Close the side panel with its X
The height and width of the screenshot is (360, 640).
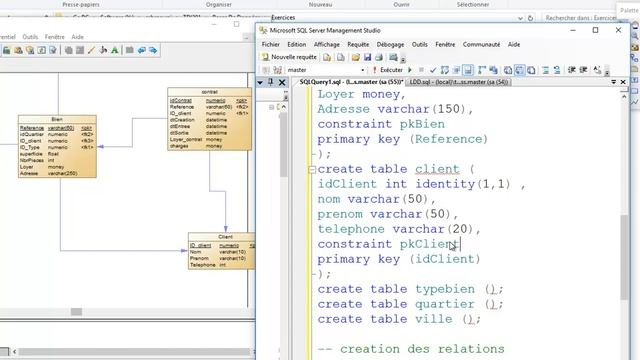(x=282, y=82)
